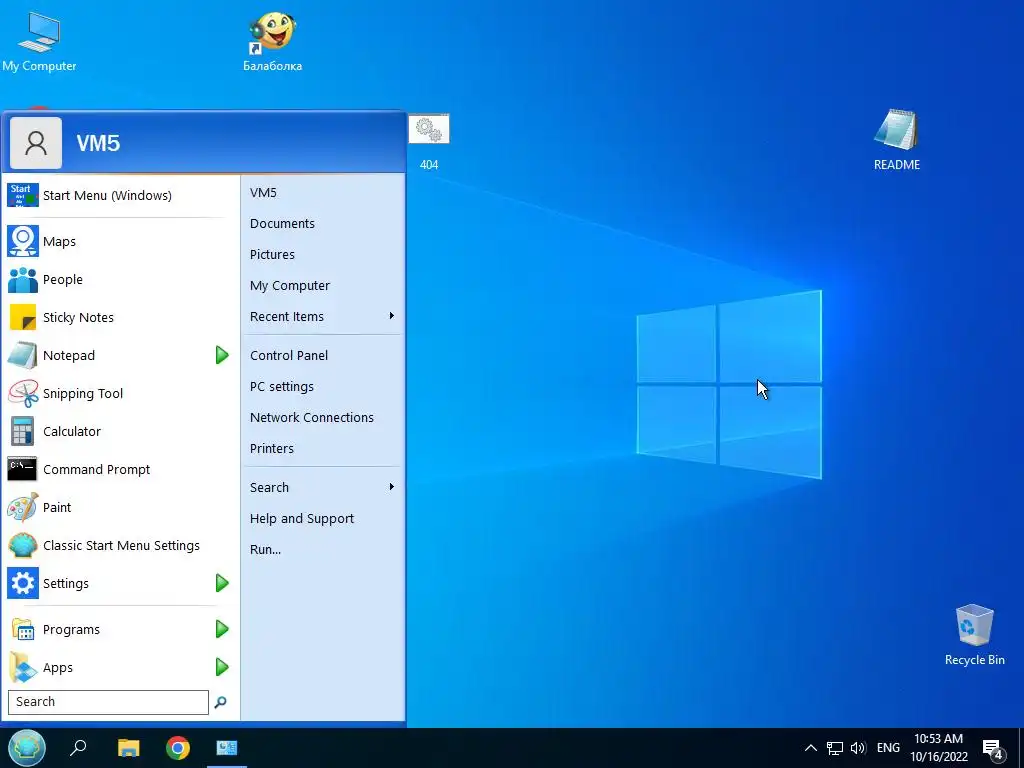Expand the Programs submenu green arrow
This screenshot has width=1024, height=768.
tap(222, 629)
